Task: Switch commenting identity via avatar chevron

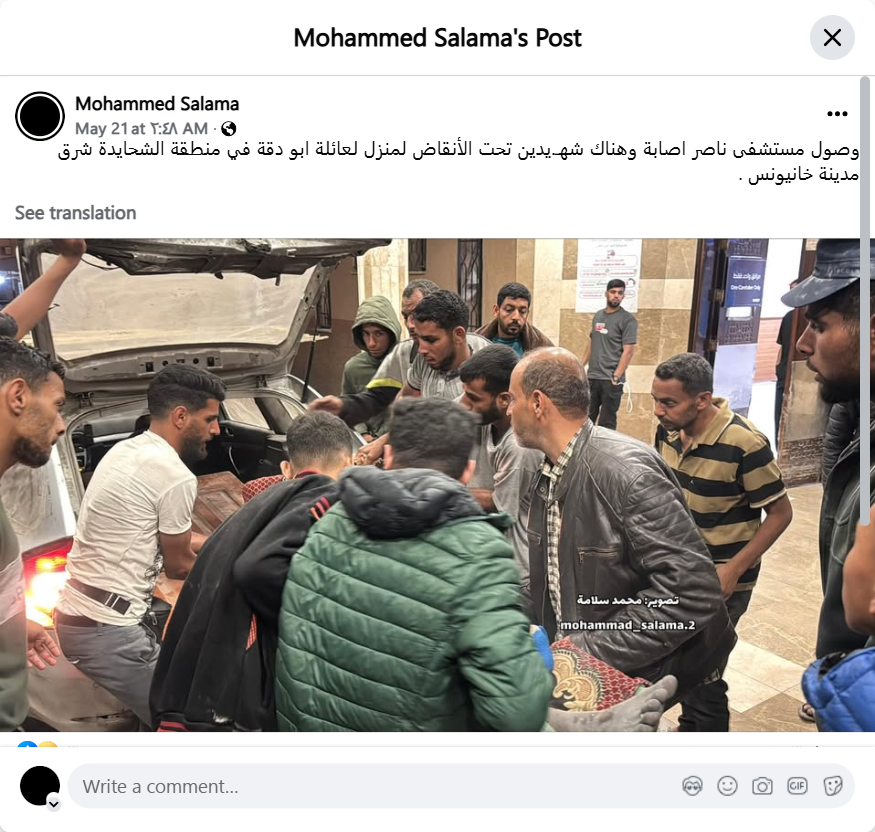Action: click(x=54, y=804)
